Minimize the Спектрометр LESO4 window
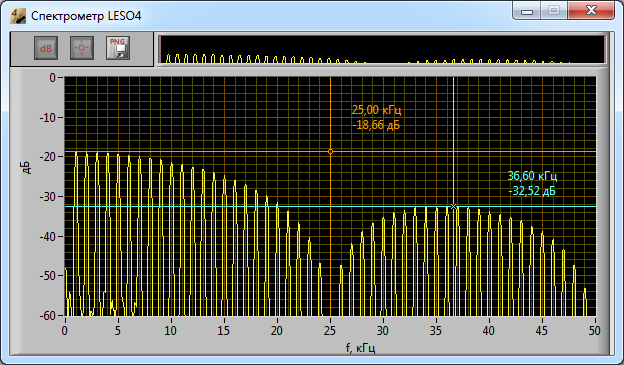This screenshot has width=624, height=365. click(526, 11)
